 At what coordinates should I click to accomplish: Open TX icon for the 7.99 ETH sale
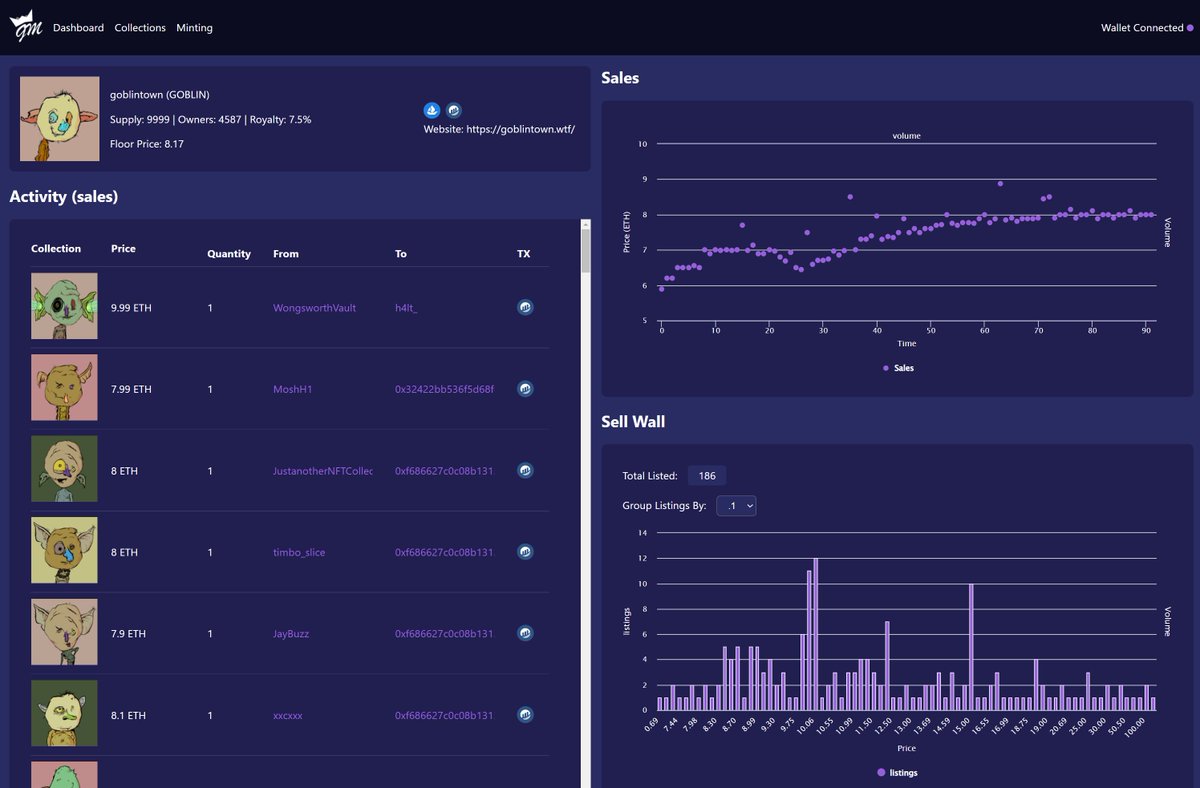[525, 389]
